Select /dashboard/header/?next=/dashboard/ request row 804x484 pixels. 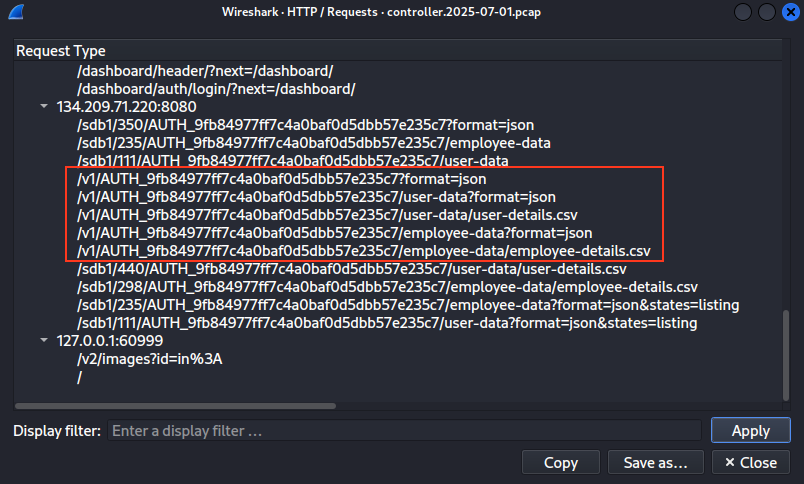tap(205, 71)
